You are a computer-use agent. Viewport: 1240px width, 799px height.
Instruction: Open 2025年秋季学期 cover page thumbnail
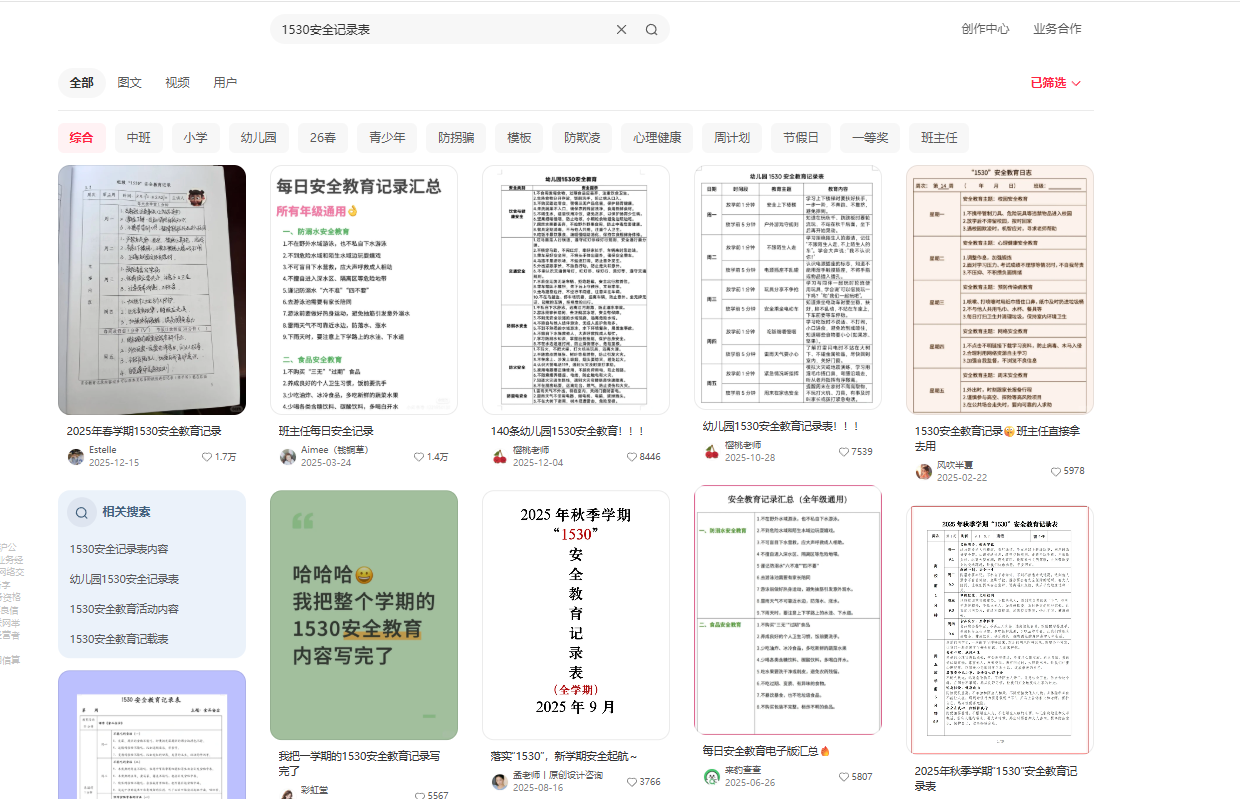click(x=576, y=615)
